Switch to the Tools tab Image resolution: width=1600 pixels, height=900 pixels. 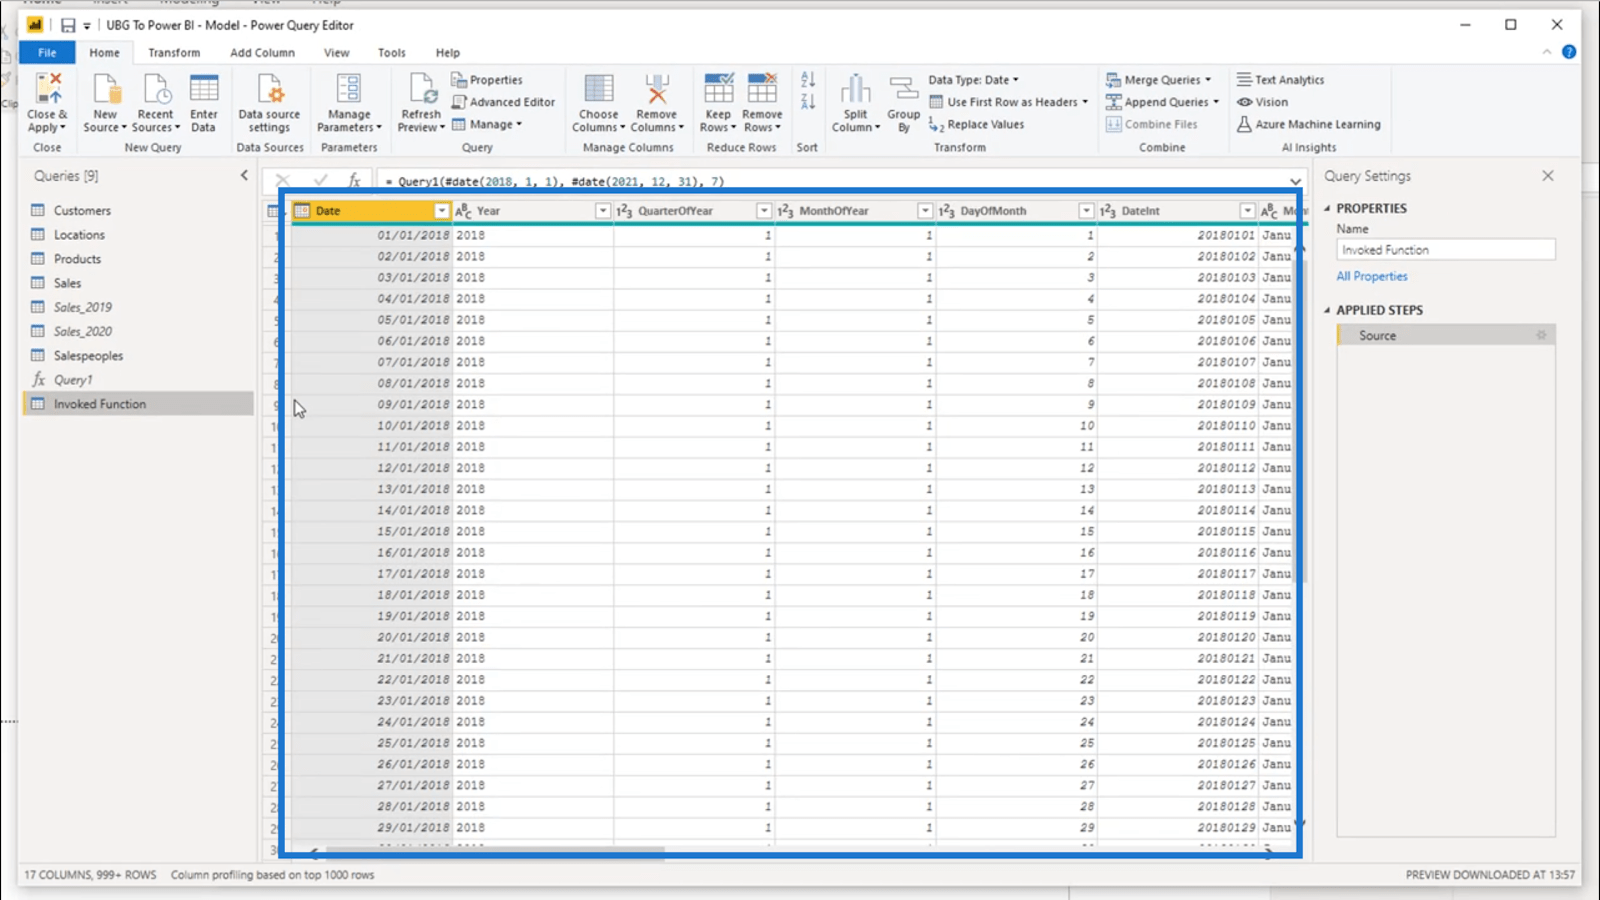[392, 53]
